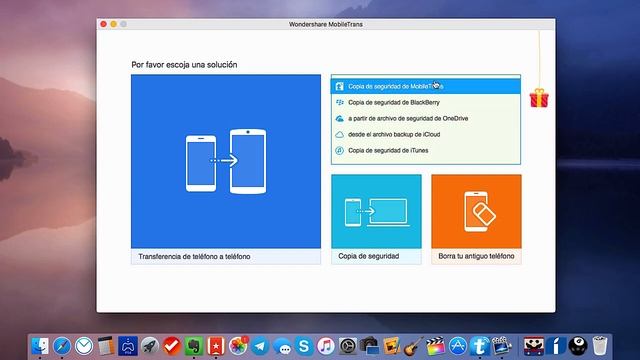The height and width of the screenshot is (360, 640).
Task: Click the BlackBerry logo icon in list
Action: (340, 102)
